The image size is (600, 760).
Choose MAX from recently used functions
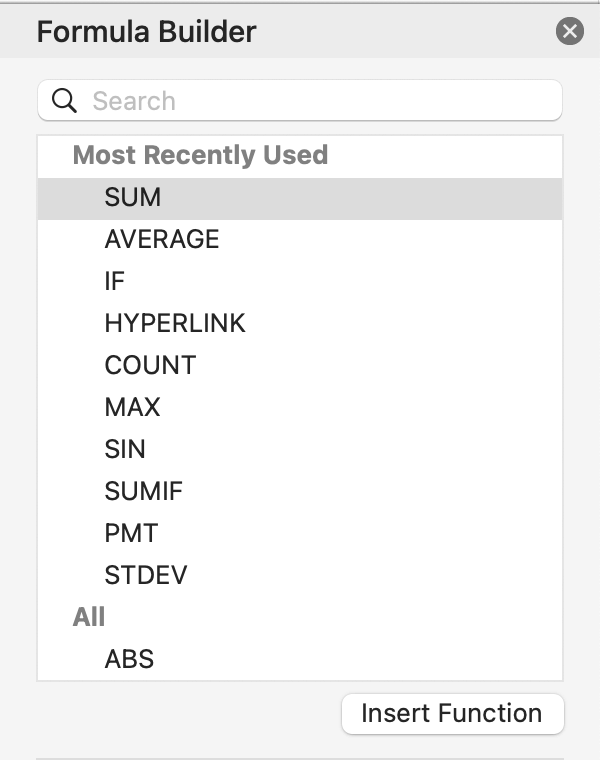pos(132,407)
